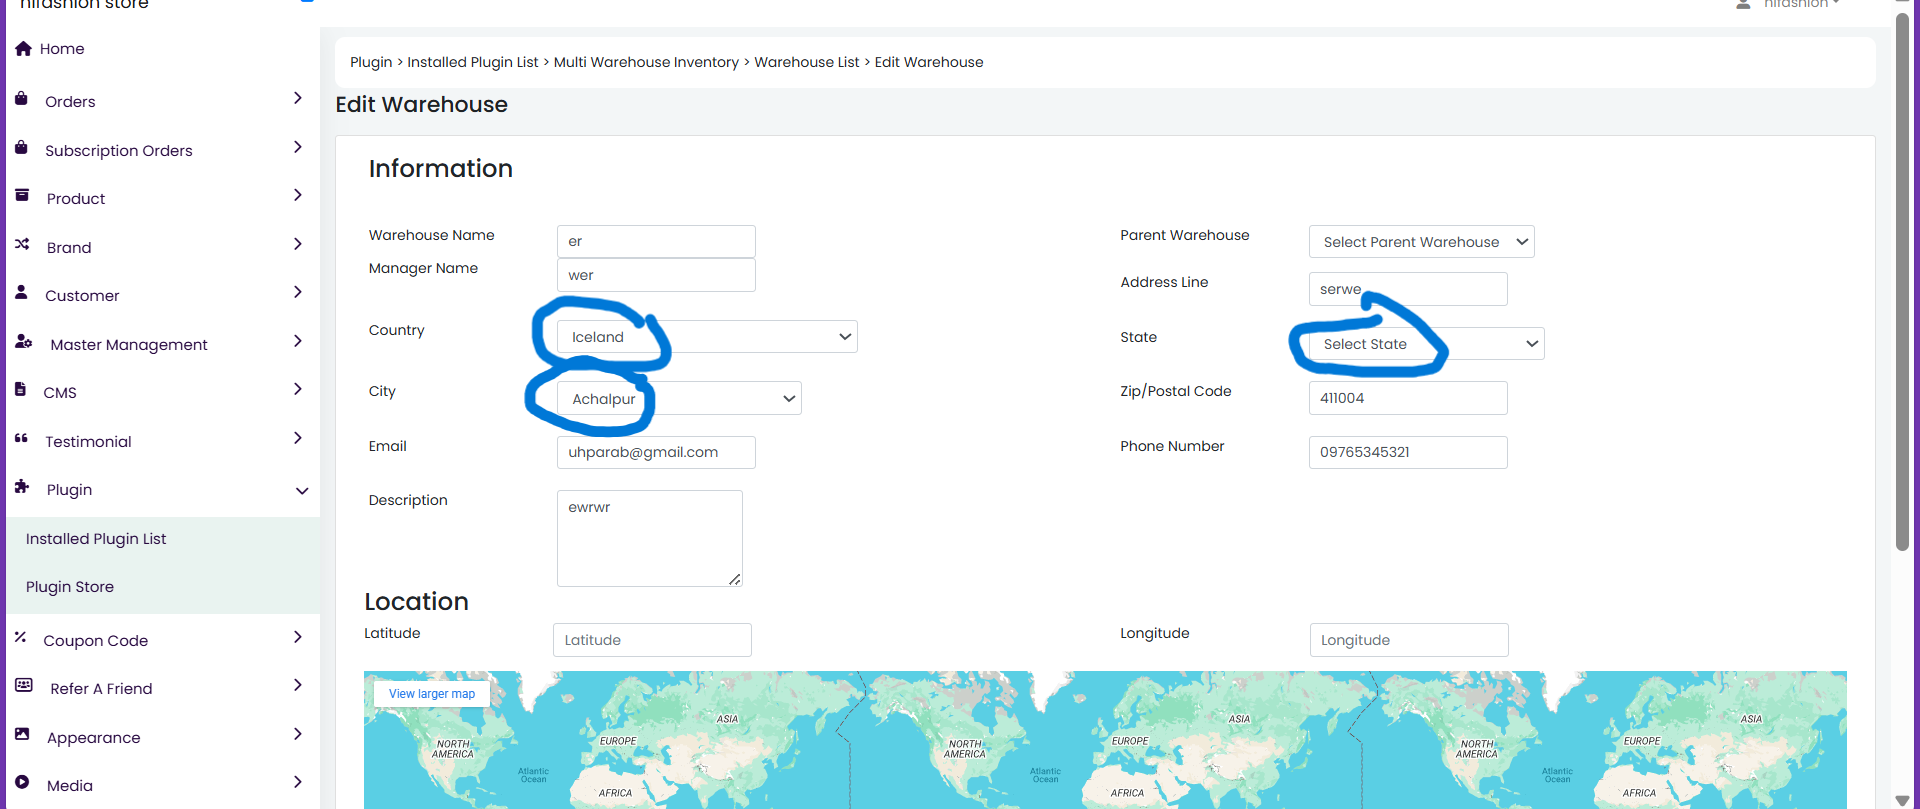
Task: Open Plugin Store in sidebar
Action: [x=70, y=587]
